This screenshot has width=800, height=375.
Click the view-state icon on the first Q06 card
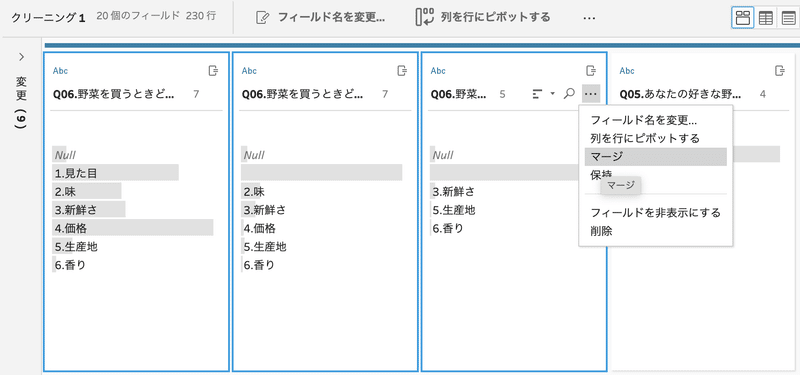213,70
